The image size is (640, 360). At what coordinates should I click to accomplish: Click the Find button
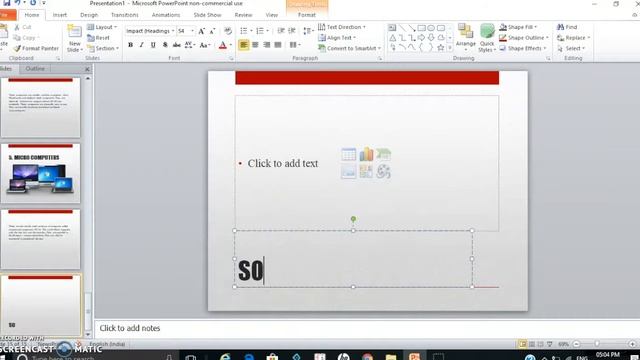point(567,27)
